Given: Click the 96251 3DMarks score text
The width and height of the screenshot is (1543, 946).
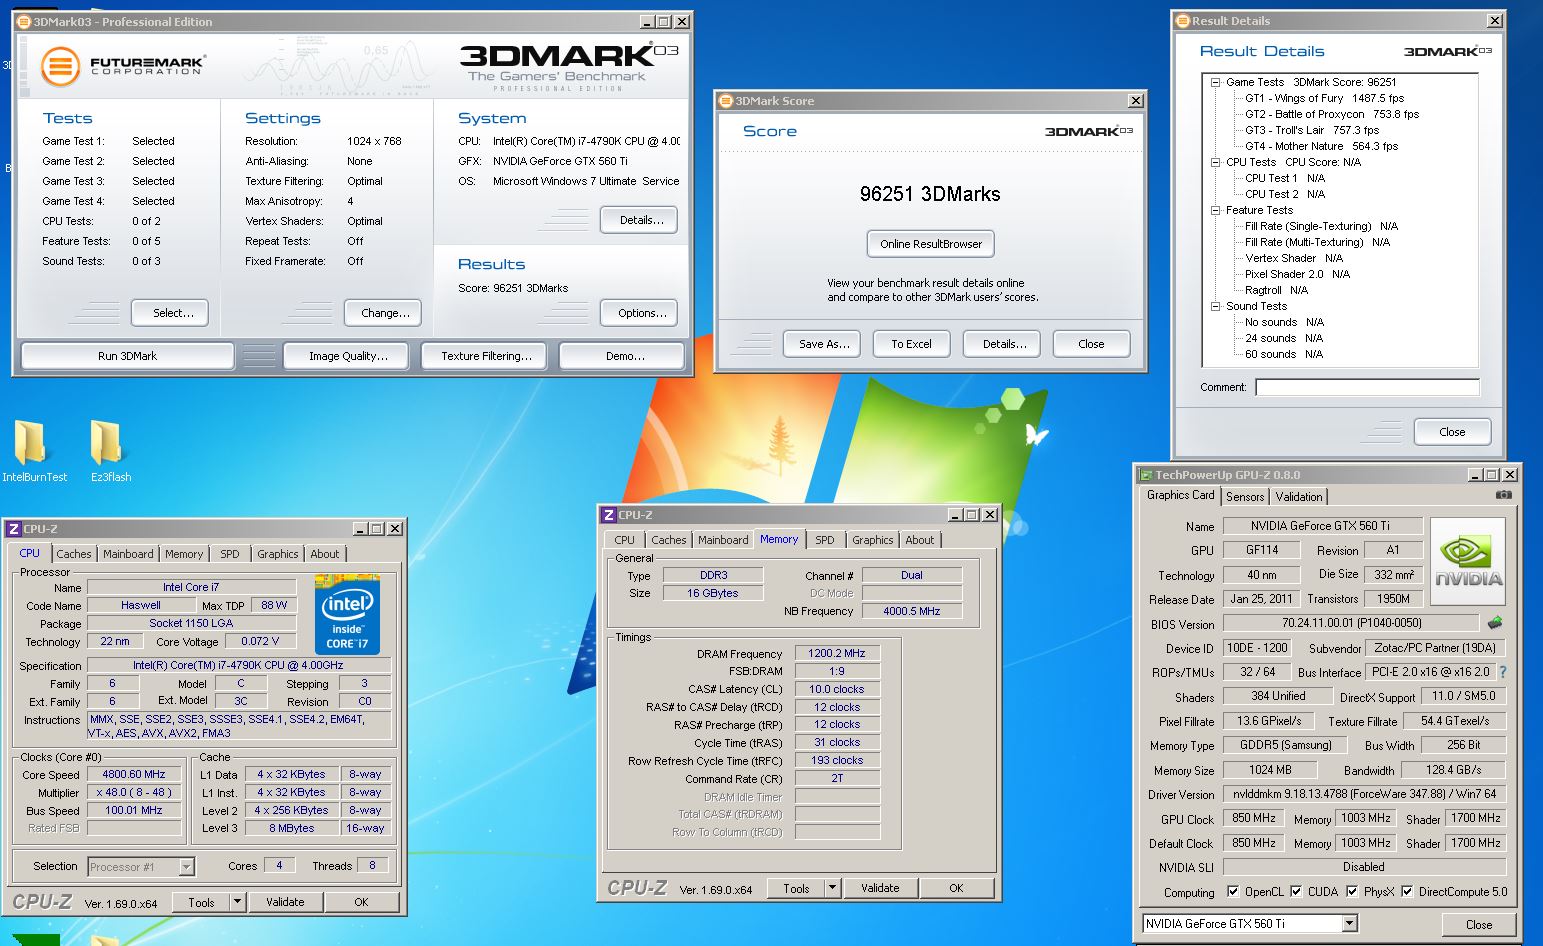Looking at the screenshot, I should 930,194.
